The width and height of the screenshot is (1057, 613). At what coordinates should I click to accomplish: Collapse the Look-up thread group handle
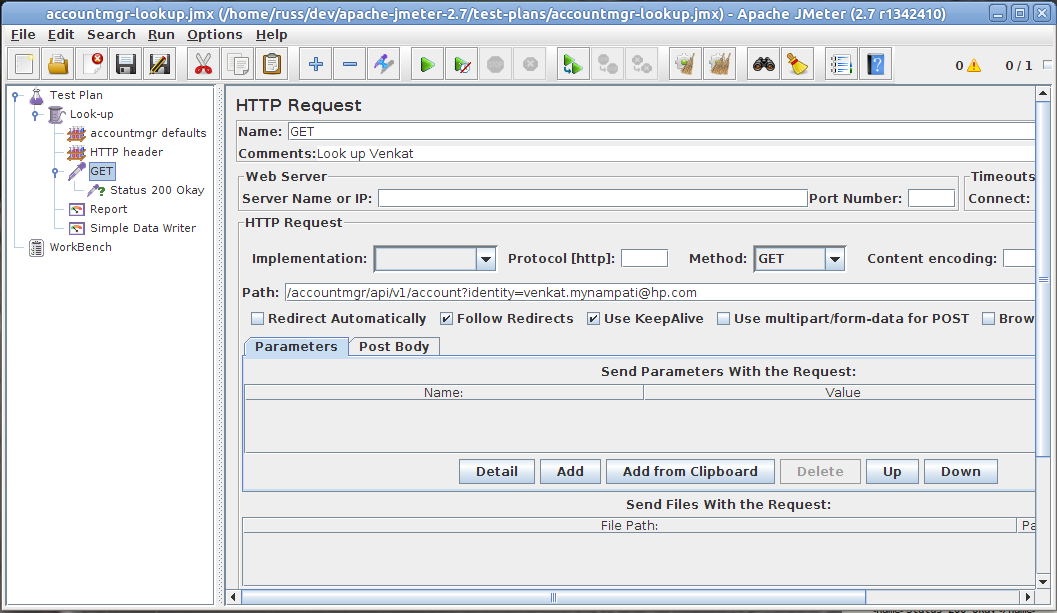pos(35,115)
